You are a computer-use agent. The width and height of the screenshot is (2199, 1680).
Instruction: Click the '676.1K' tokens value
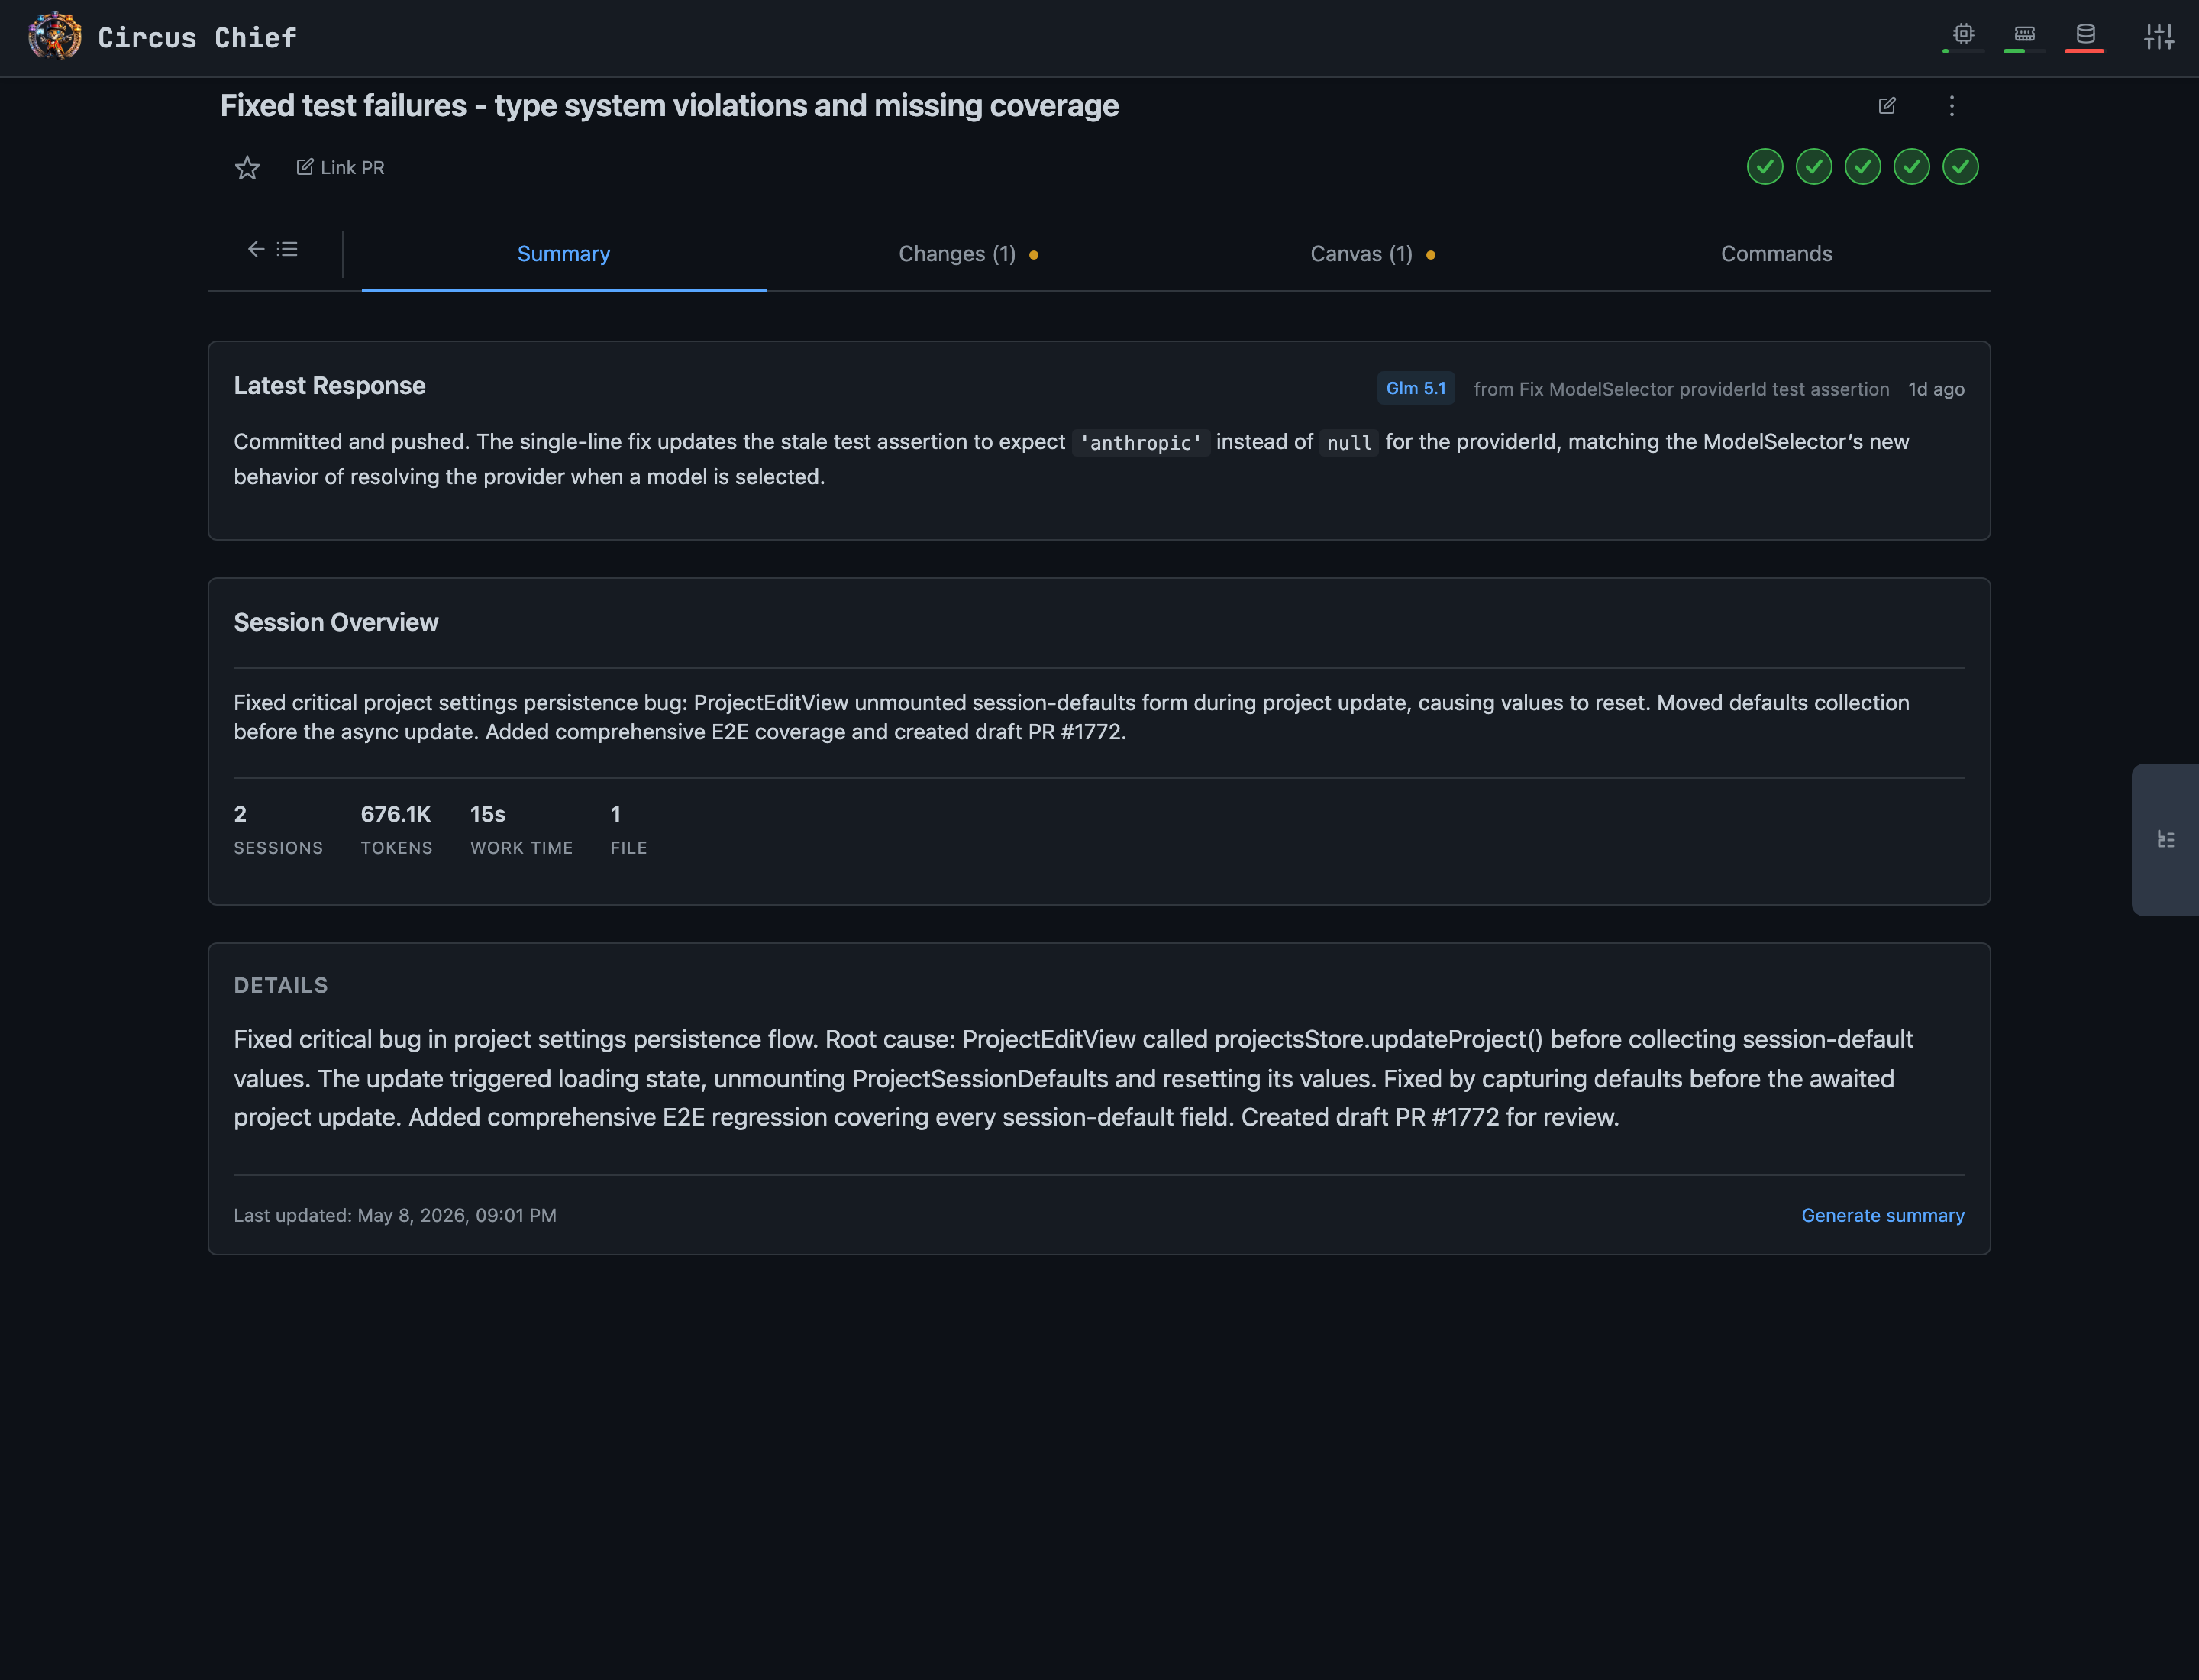tap(395, 814)
